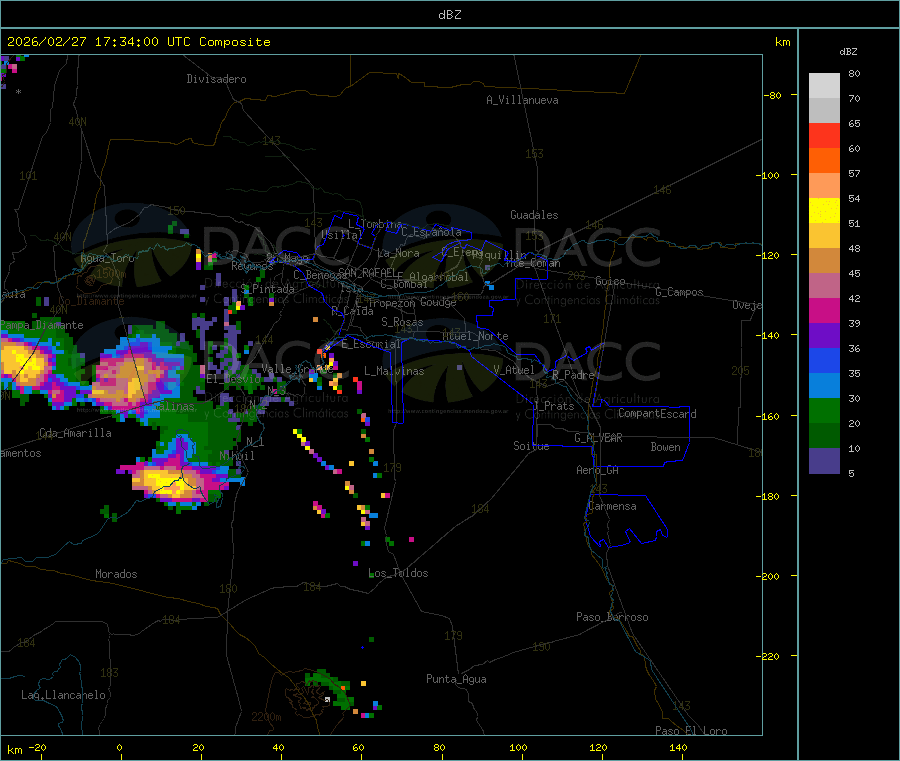Image resolution: width=900 pixels, height=761 pixels.
Task: Click the Los_Toldos map label
Action: (x=398, y=573)
